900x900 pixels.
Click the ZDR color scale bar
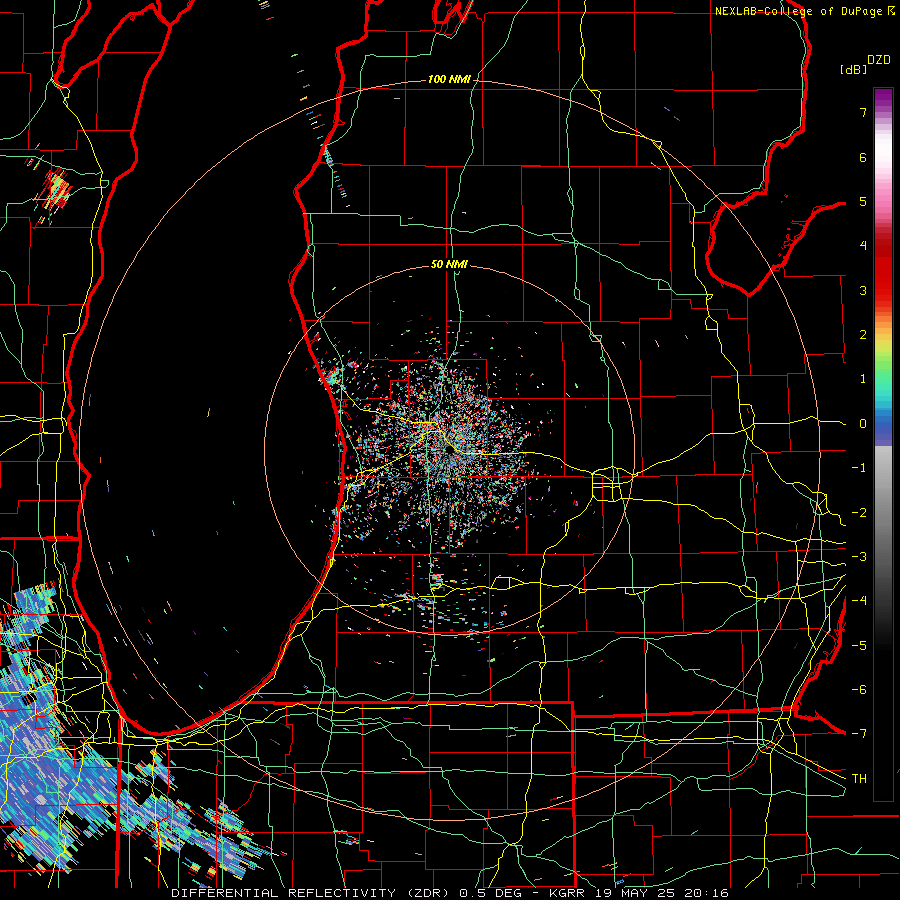pyautogui.click(x=883, y=444)
